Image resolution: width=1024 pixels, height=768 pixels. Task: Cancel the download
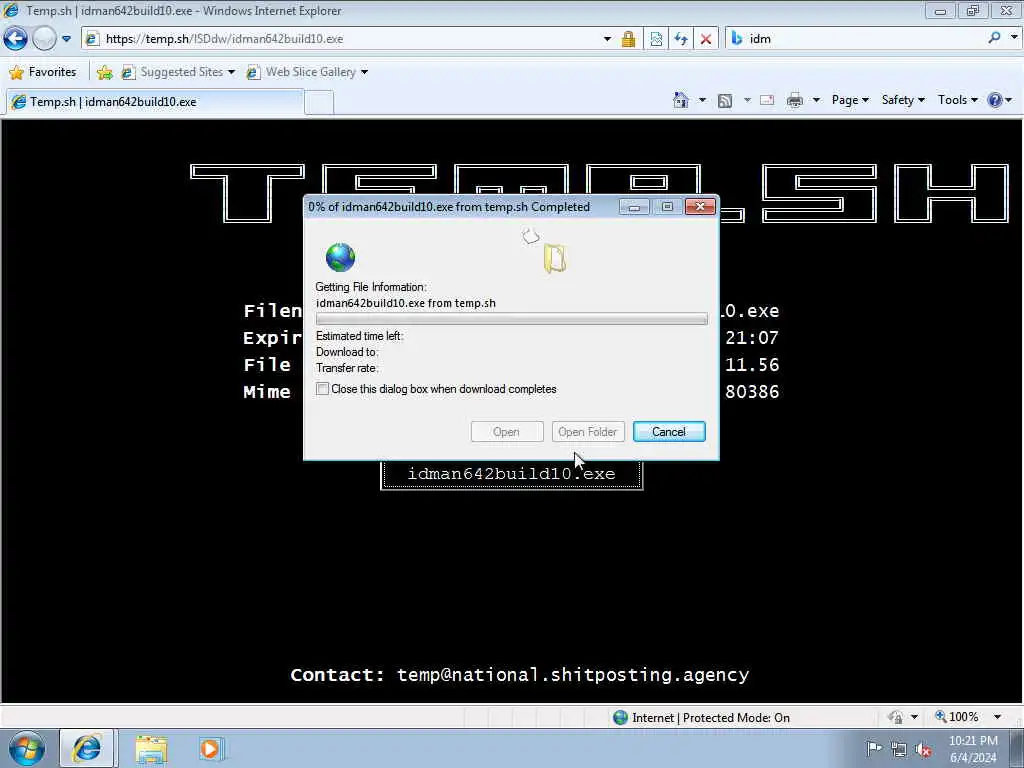(669, 432)
